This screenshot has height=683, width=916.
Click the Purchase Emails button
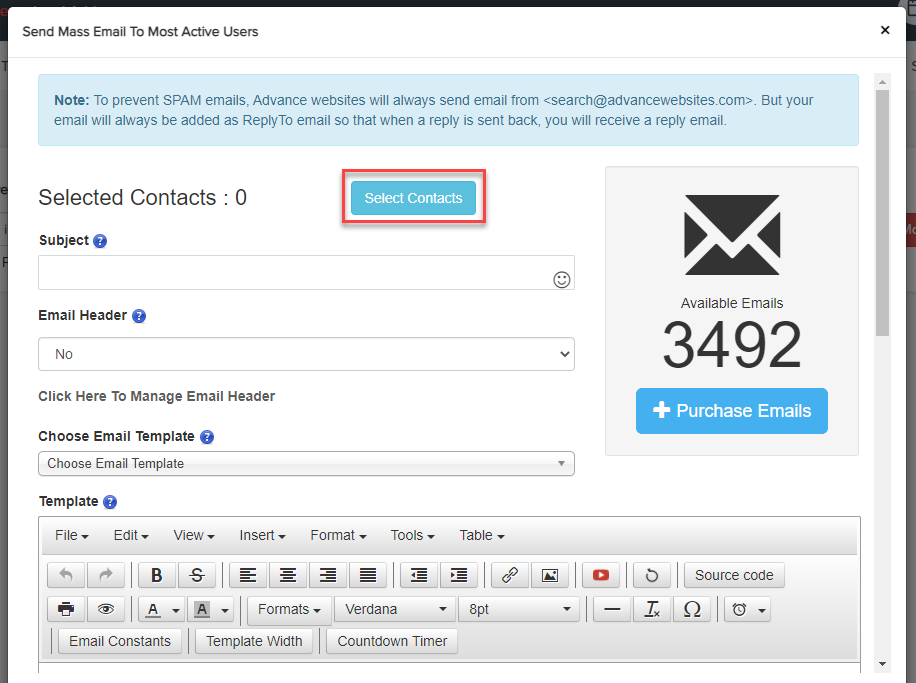tap(731, 411)
